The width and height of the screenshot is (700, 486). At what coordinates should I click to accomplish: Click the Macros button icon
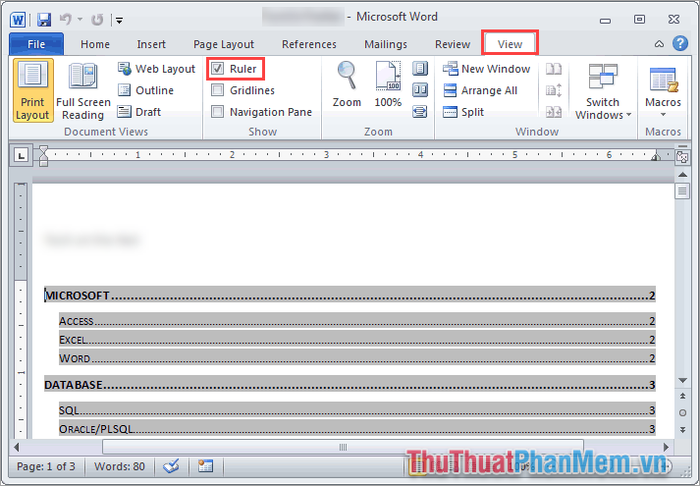[663, 82]
